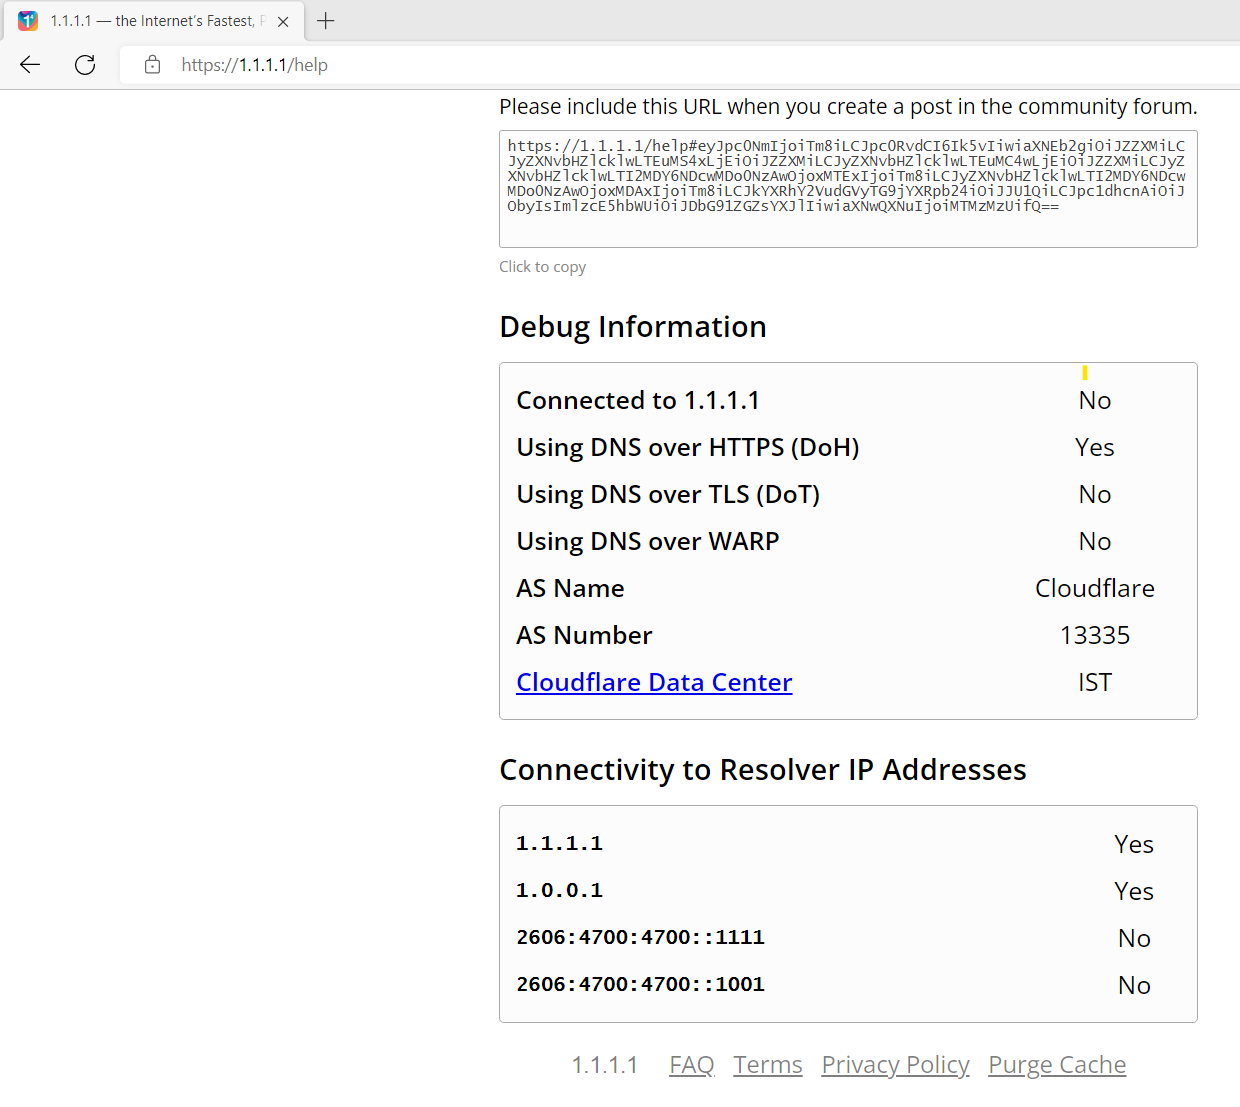Viewport: 1240px width, 1107px height.
Task: Click 'No' value for DNS over TLS
Action: (1095, 494)
